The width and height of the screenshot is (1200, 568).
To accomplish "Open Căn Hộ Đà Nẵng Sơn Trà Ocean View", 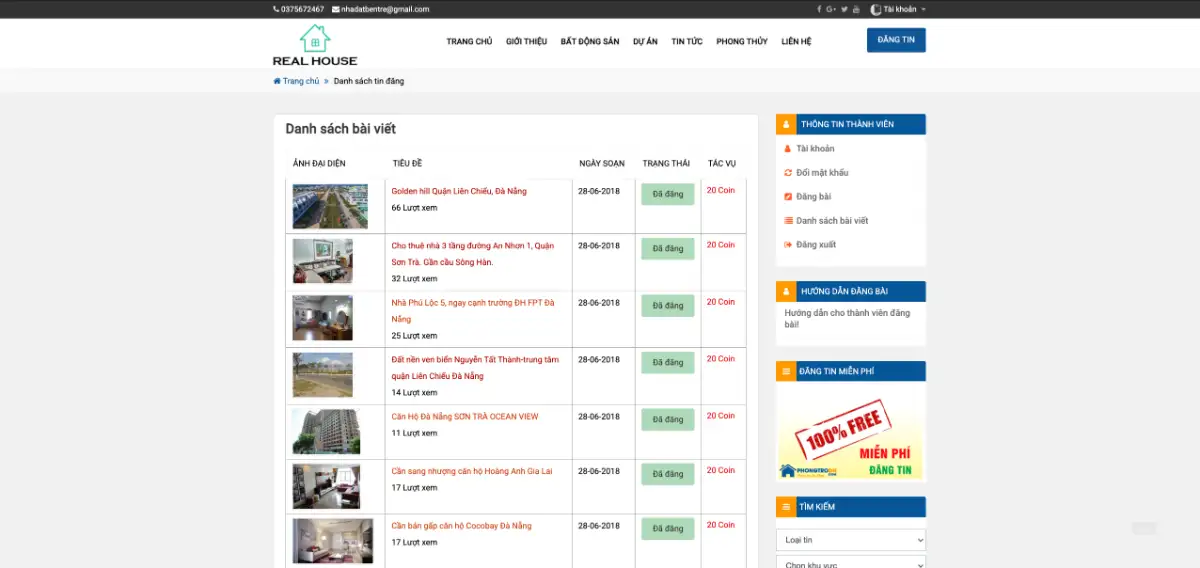I will pos(465,416).
